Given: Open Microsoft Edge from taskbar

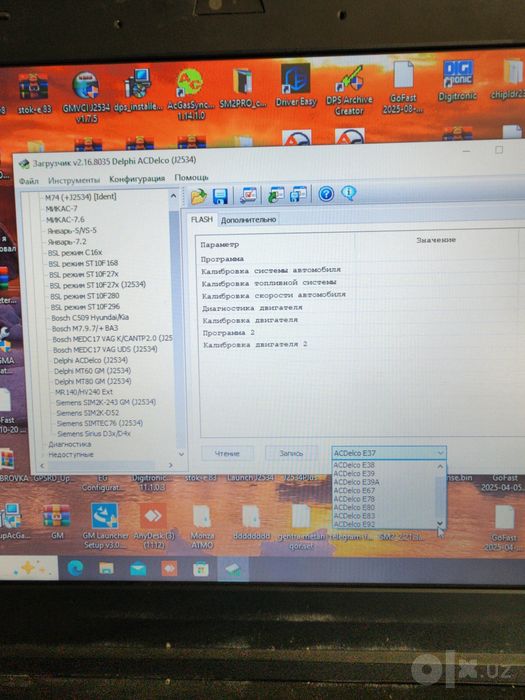Looking at the screenshot, I should click(75, 568).
